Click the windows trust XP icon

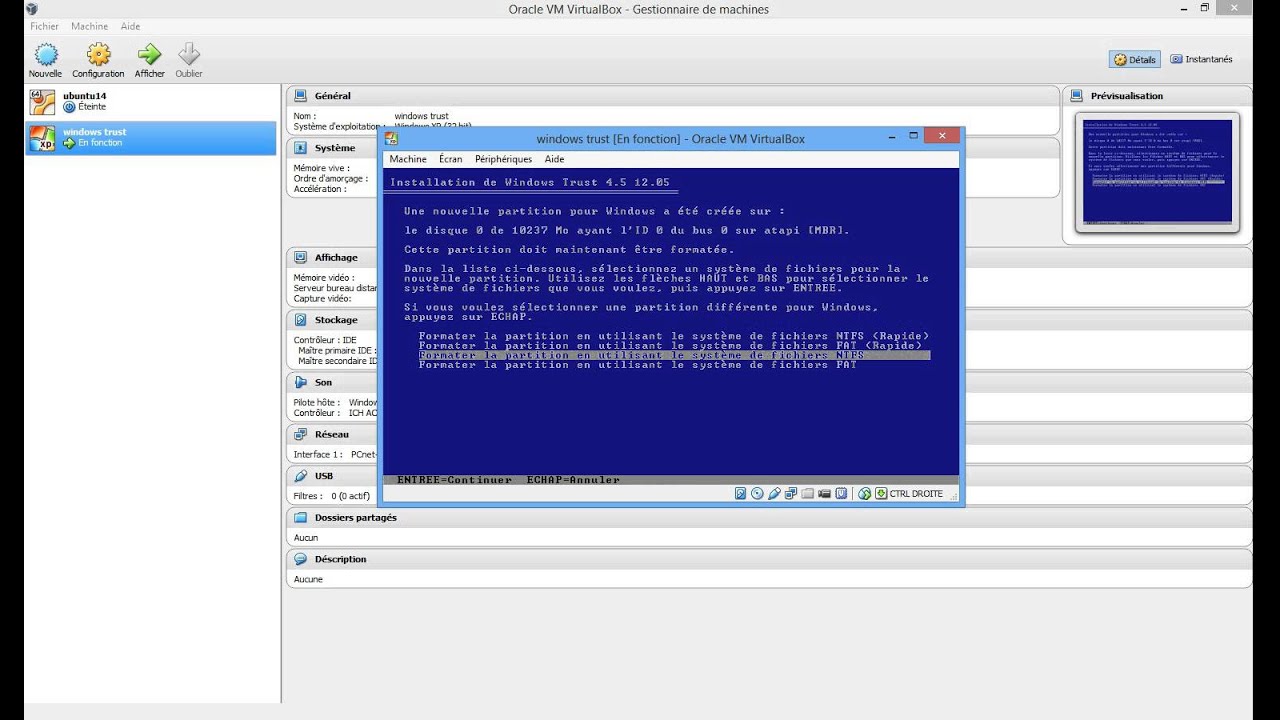42,138
